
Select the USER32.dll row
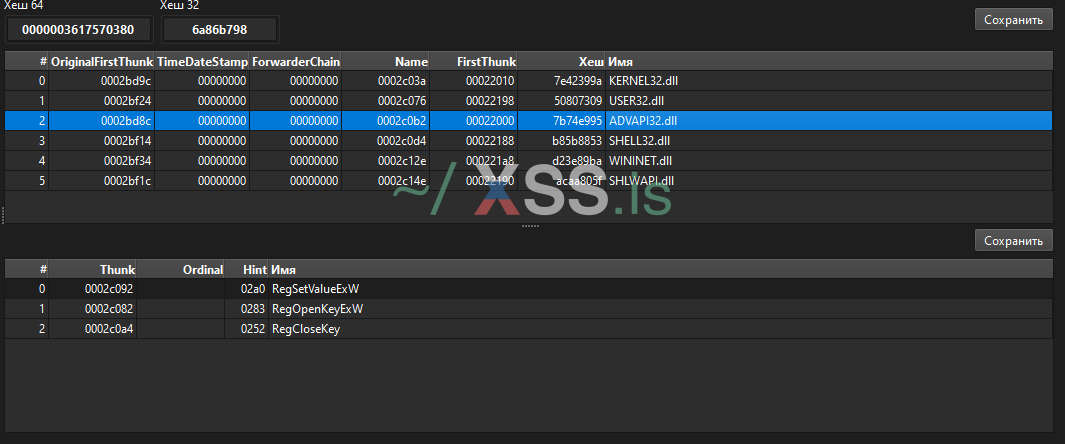(x=528, y=101)
